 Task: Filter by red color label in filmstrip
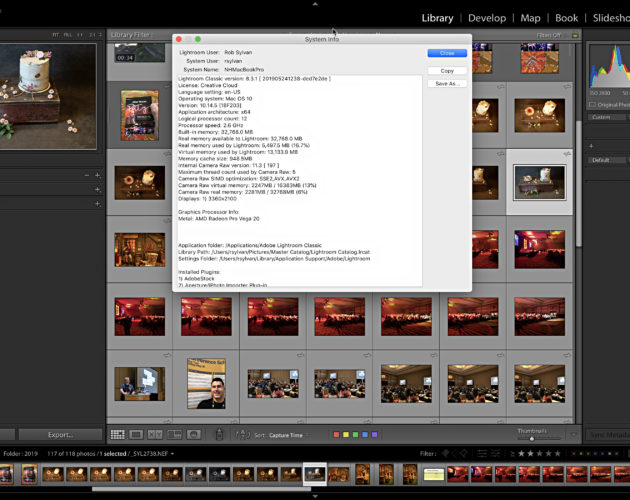[x=574, y=454]
